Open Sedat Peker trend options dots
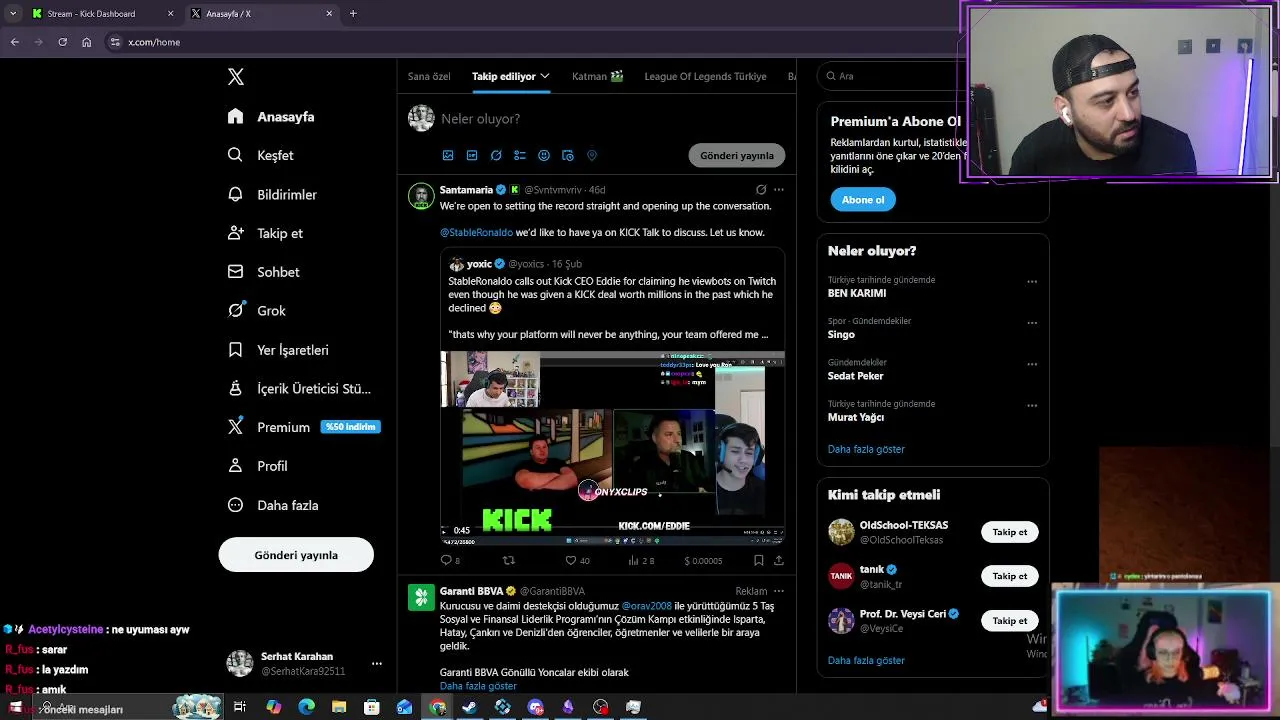1280x720 pixels. click(x=1032, y=365)
